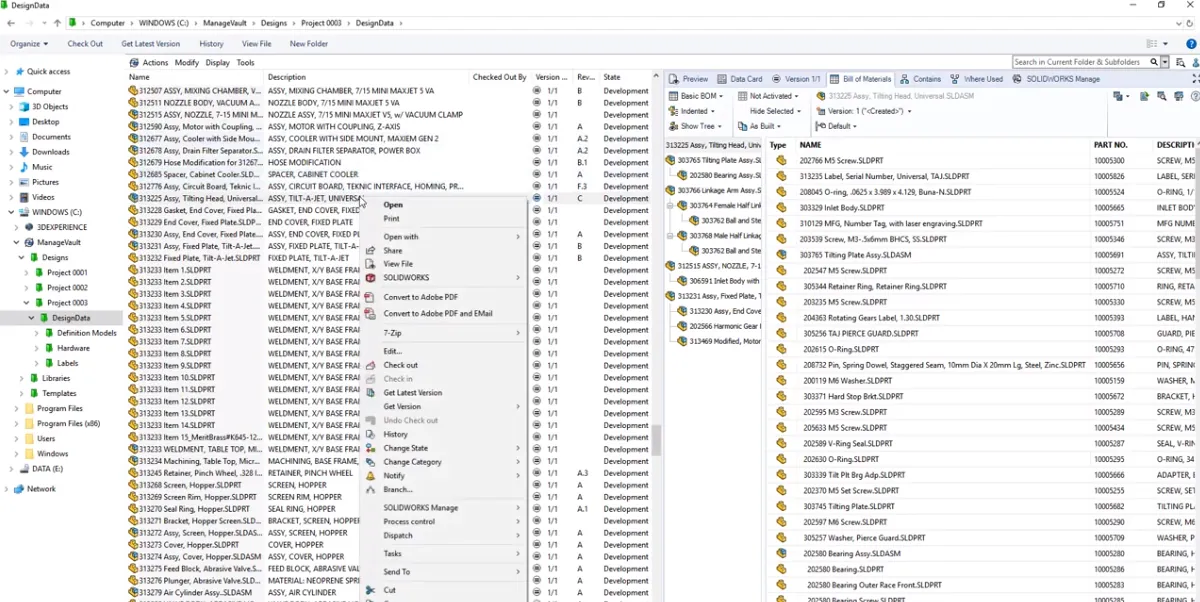This screenshot has width=1200, height=602.
Task: Select 303329 Inlet Body.SLDPRT BOM row
Action: pyautogui.click(x=844, y=208)
